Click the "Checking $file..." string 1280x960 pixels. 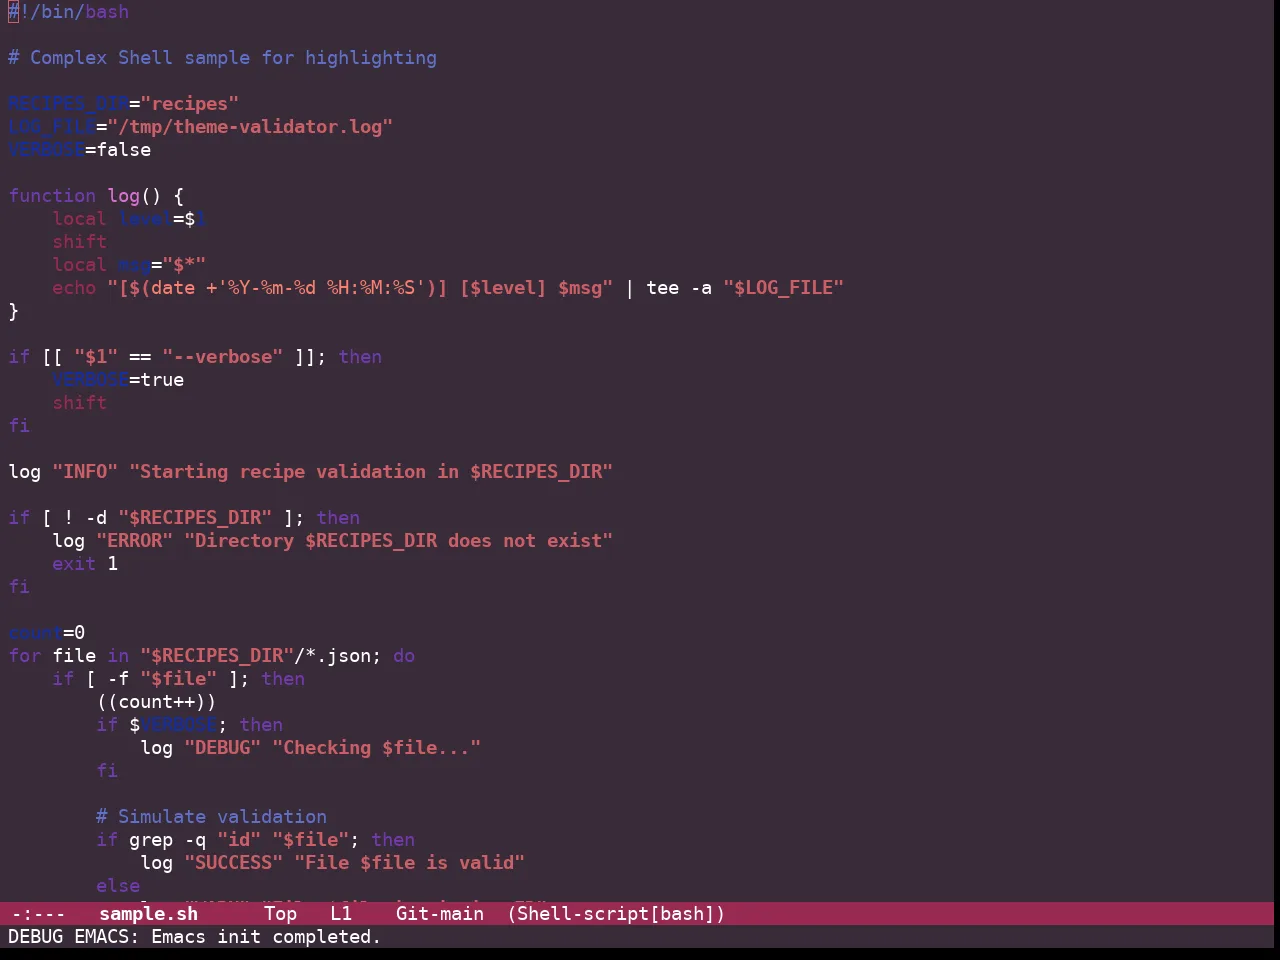(x=377, y=748)
